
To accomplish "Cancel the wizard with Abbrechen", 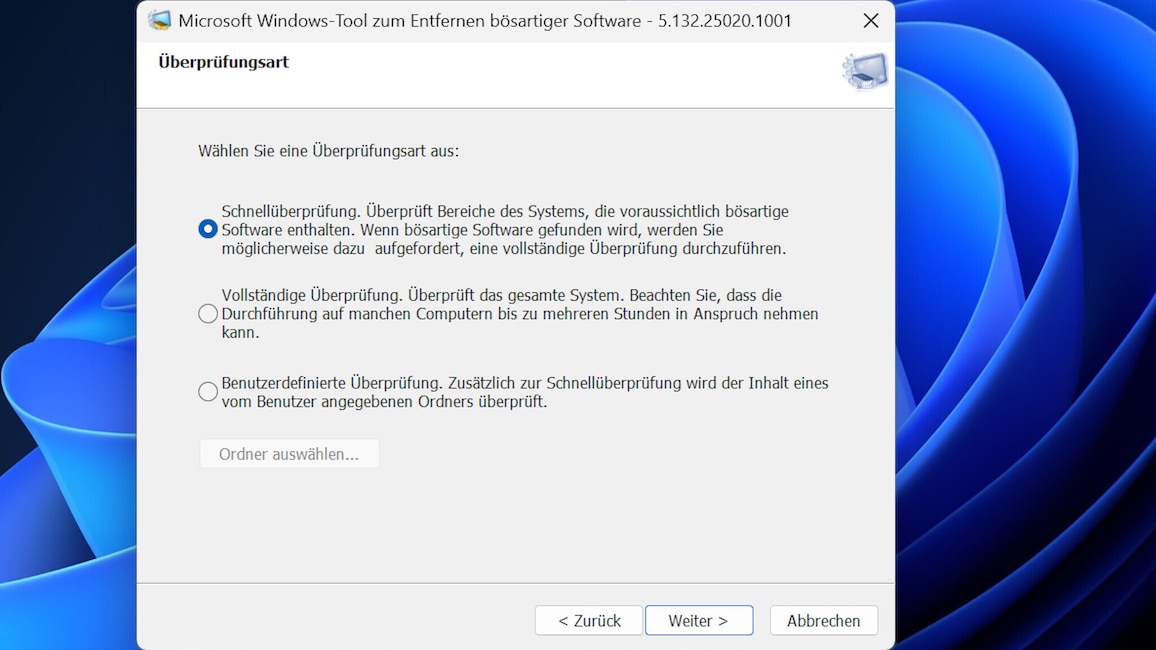I will tap(824, 621).
